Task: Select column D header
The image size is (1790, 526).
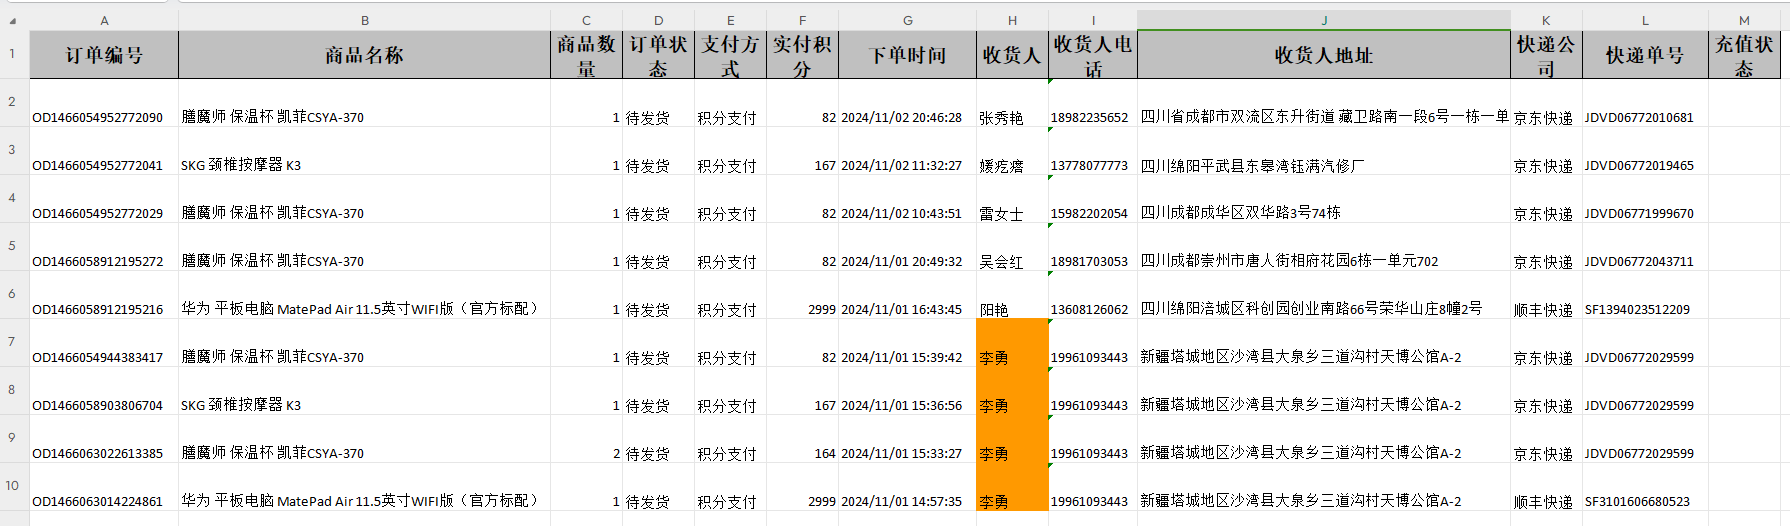Action: [x=658, y=20]
